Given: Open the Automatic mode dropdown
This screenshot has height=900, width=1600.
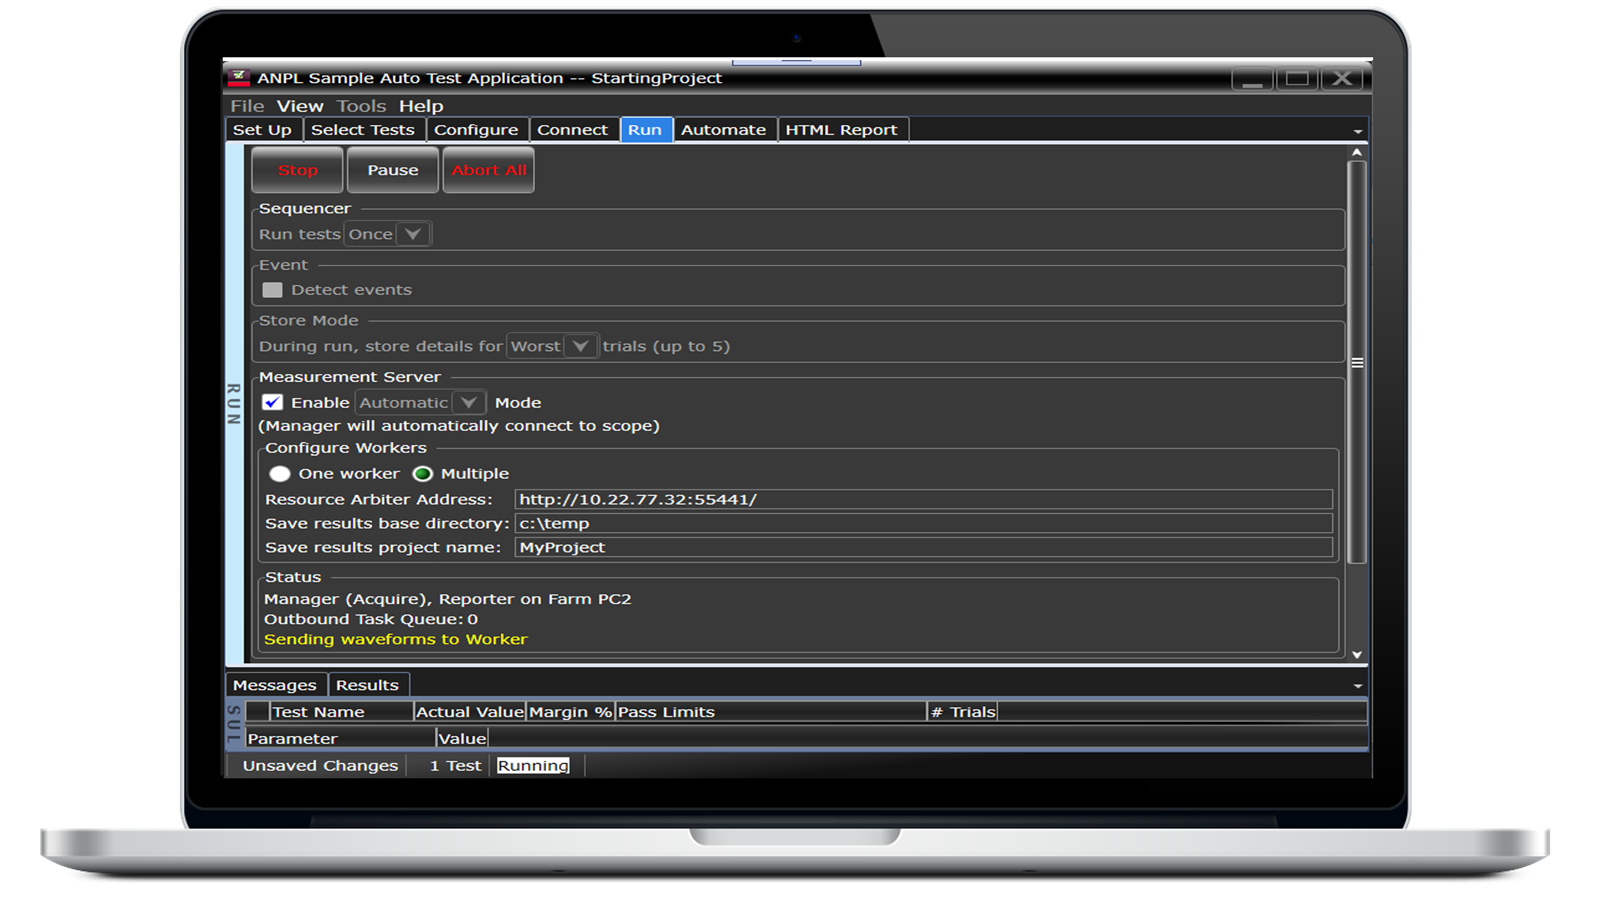Looking at the screenshot, I should (468, 403).
